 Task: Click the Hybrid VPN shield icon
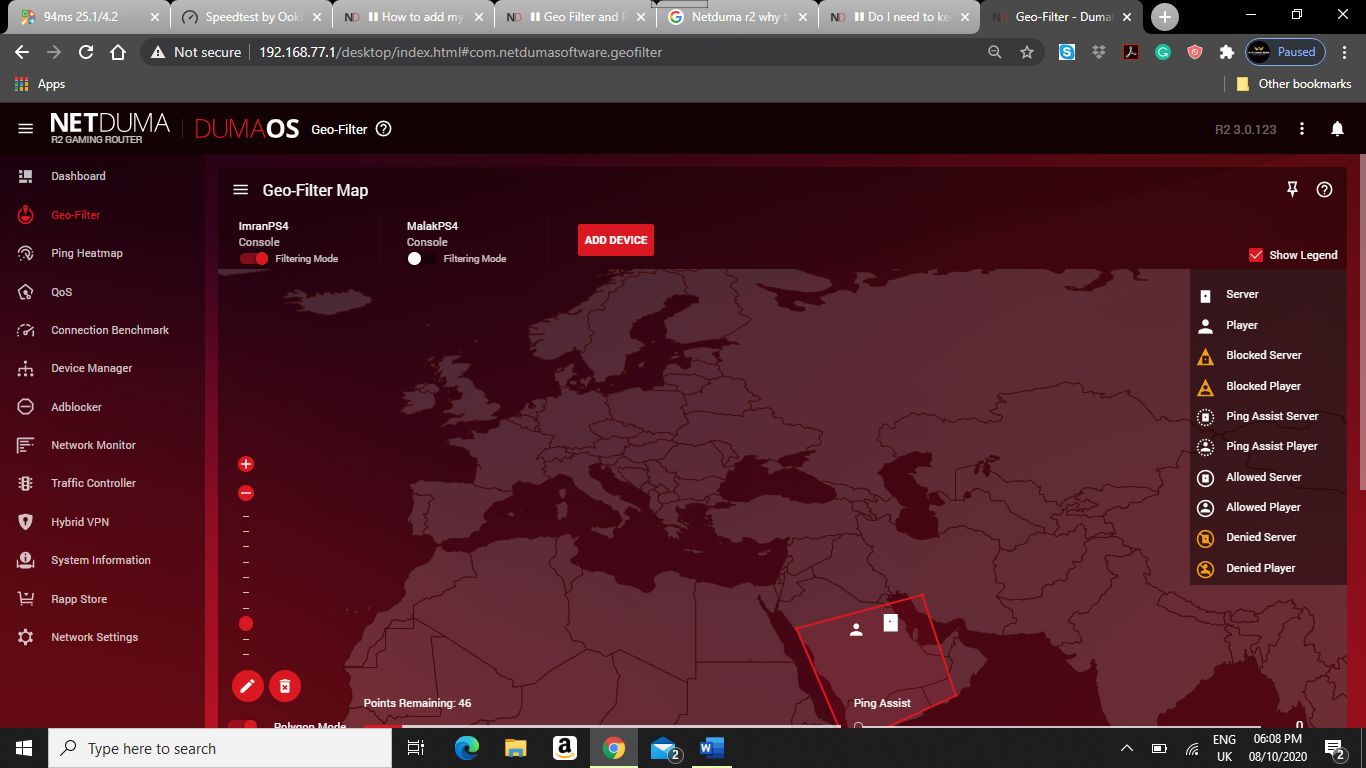tap(26, 522)
